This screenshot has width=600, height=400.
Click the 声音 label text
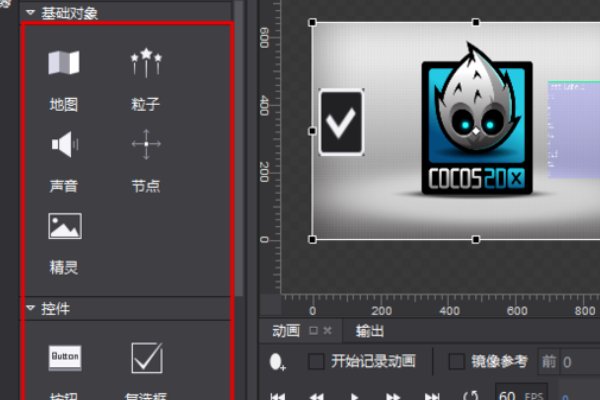pyautogui.click(x=64, y=186)
